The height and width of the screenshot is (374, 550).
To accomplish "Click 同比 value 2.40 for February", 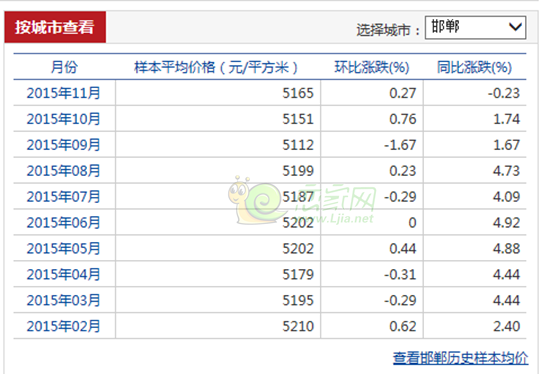I will pos(507,327).
